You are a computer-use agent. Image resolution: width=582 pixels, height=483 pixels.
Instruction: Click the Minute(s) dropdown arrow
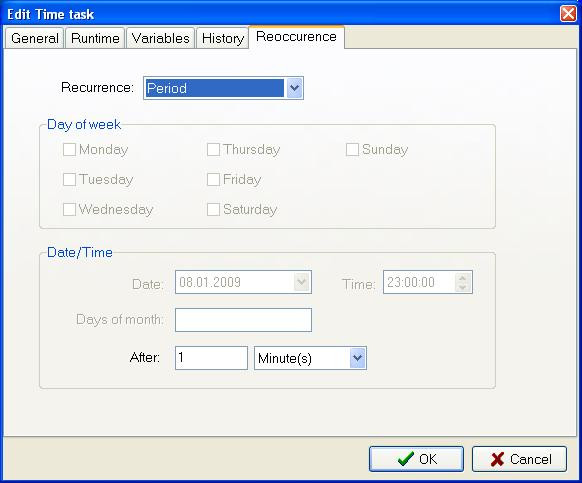tap(357, 358)
